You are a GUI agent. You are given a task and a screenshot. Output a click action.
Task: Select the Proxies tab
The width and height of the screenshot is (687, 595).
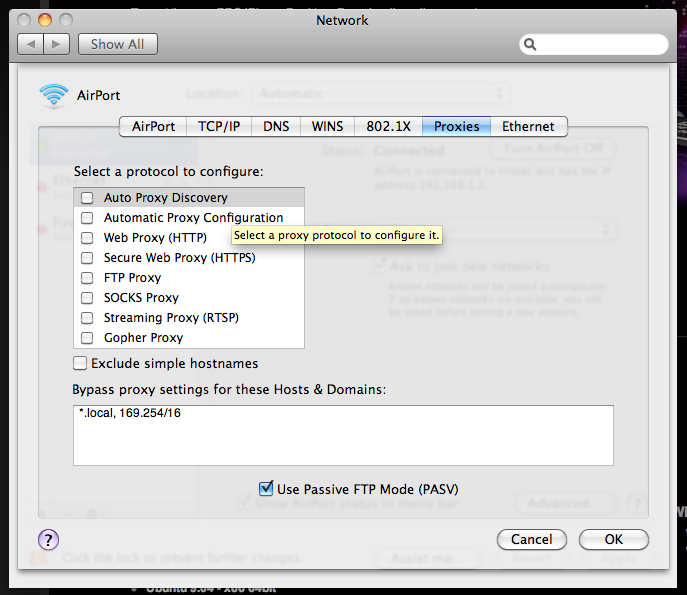(457, 127)
